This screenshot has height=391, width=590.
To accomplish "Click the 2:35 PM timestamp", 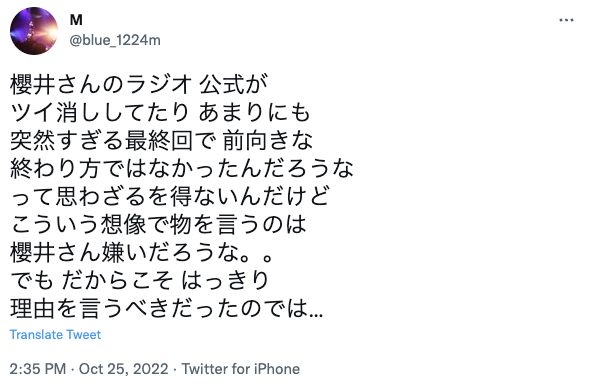I will [x=38, y=369].
